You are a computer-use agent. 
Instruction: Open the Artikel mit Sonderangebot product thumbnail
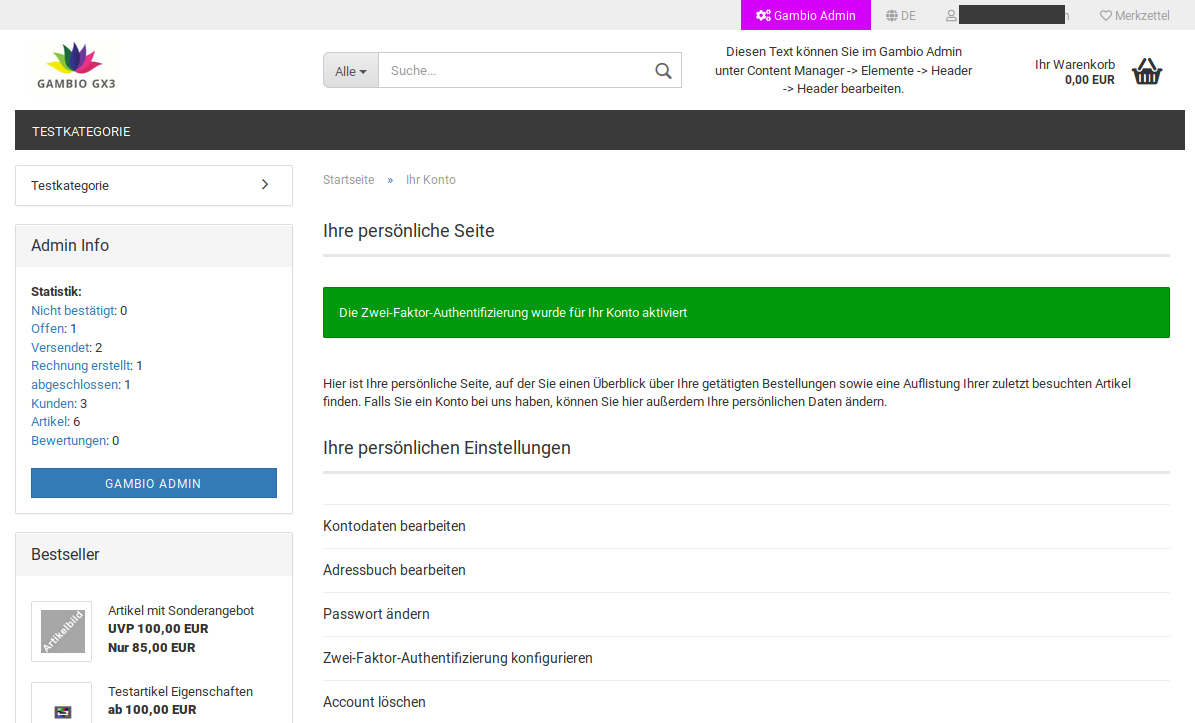coord(61,631)
